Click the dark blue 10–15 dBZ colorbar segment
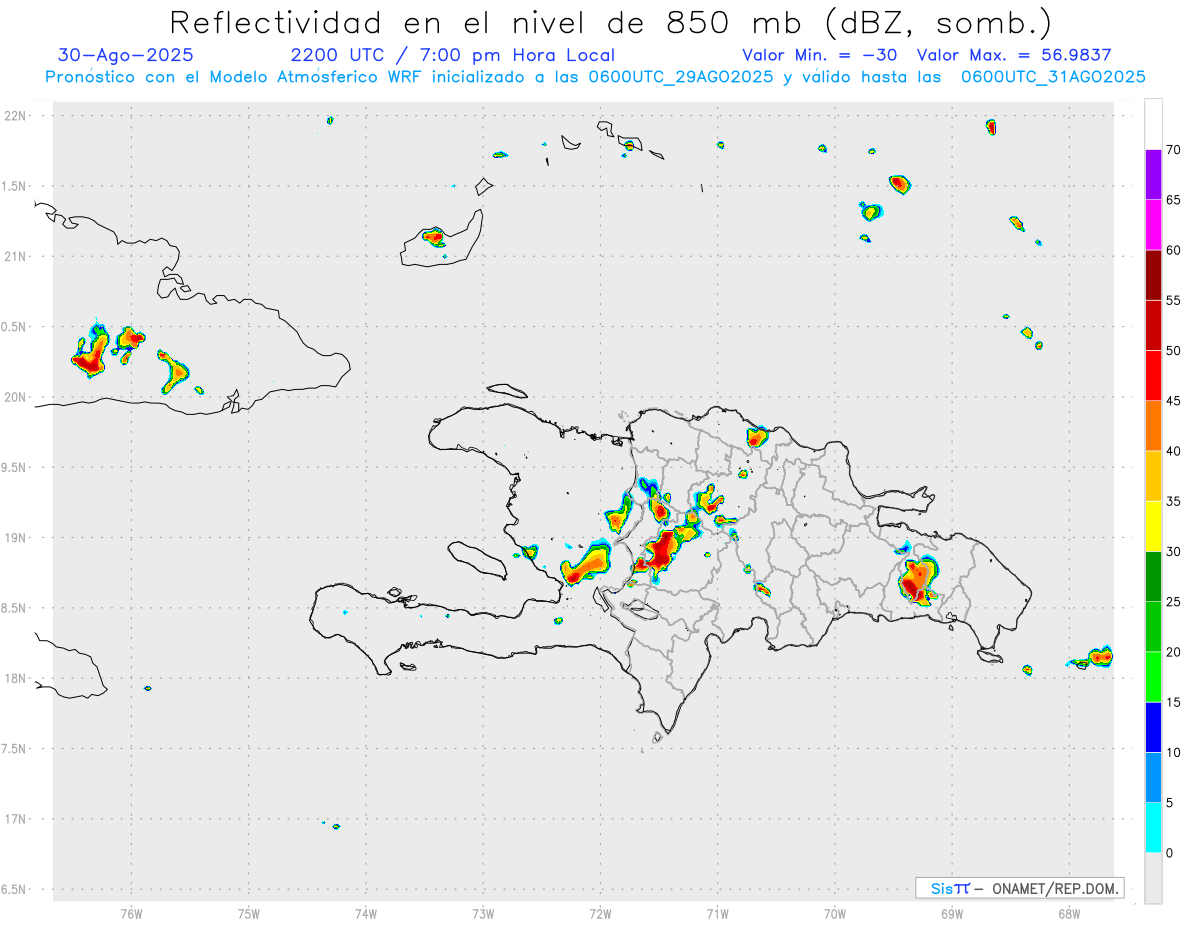The image size is (1200, 927). click(1153, 727)
